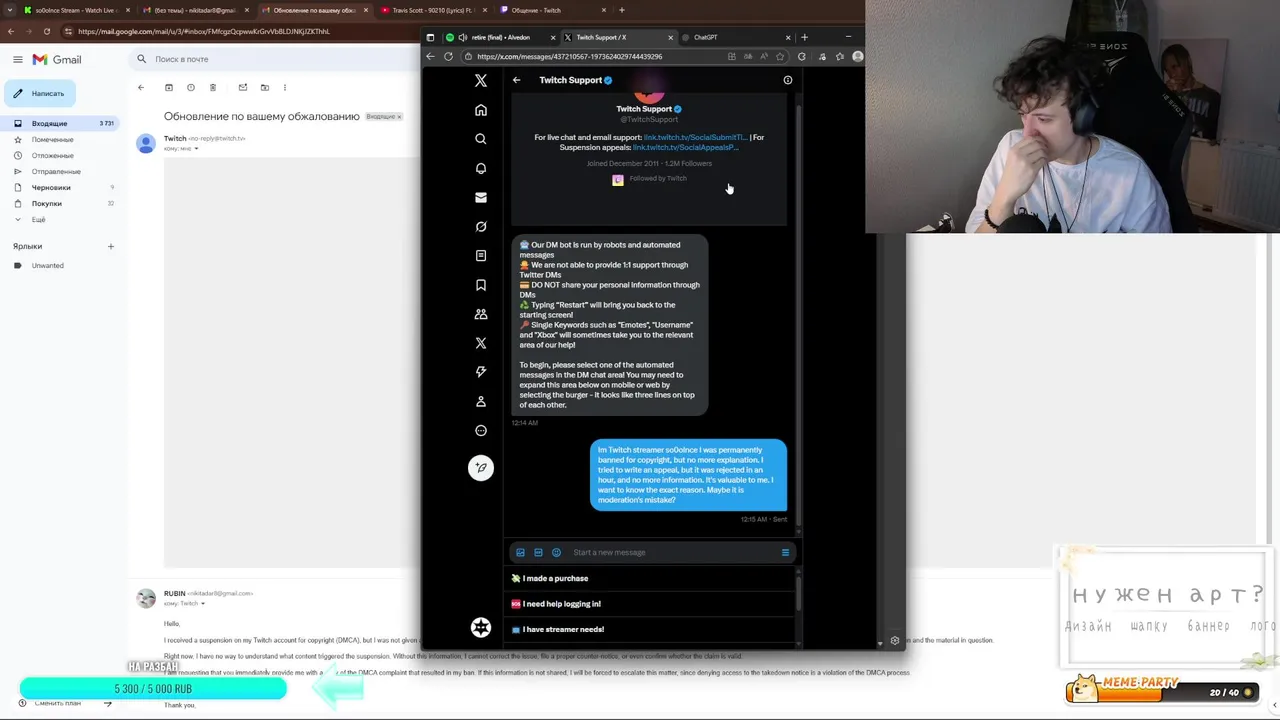Image resolution: width=1280 pixels, height=720 pixels.
Task: Open X Messages envelope icon
Action: click(x=481, y=197)
